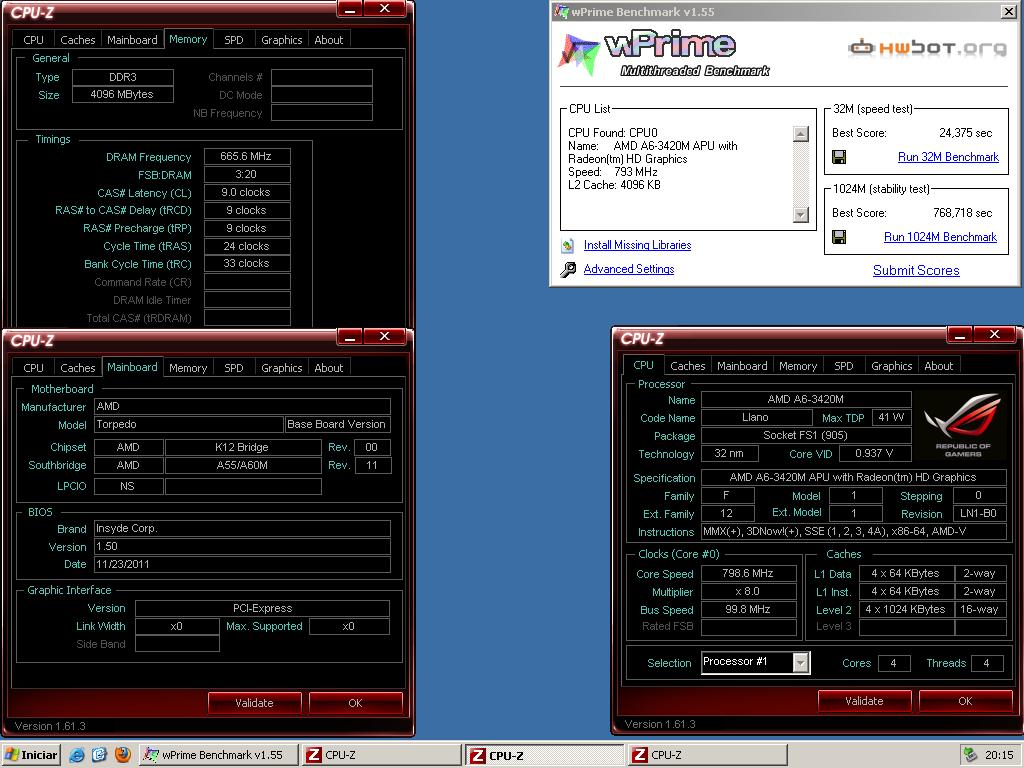Open Advanced Settings link
The image size is (1024, 768).
click(629, 269)
